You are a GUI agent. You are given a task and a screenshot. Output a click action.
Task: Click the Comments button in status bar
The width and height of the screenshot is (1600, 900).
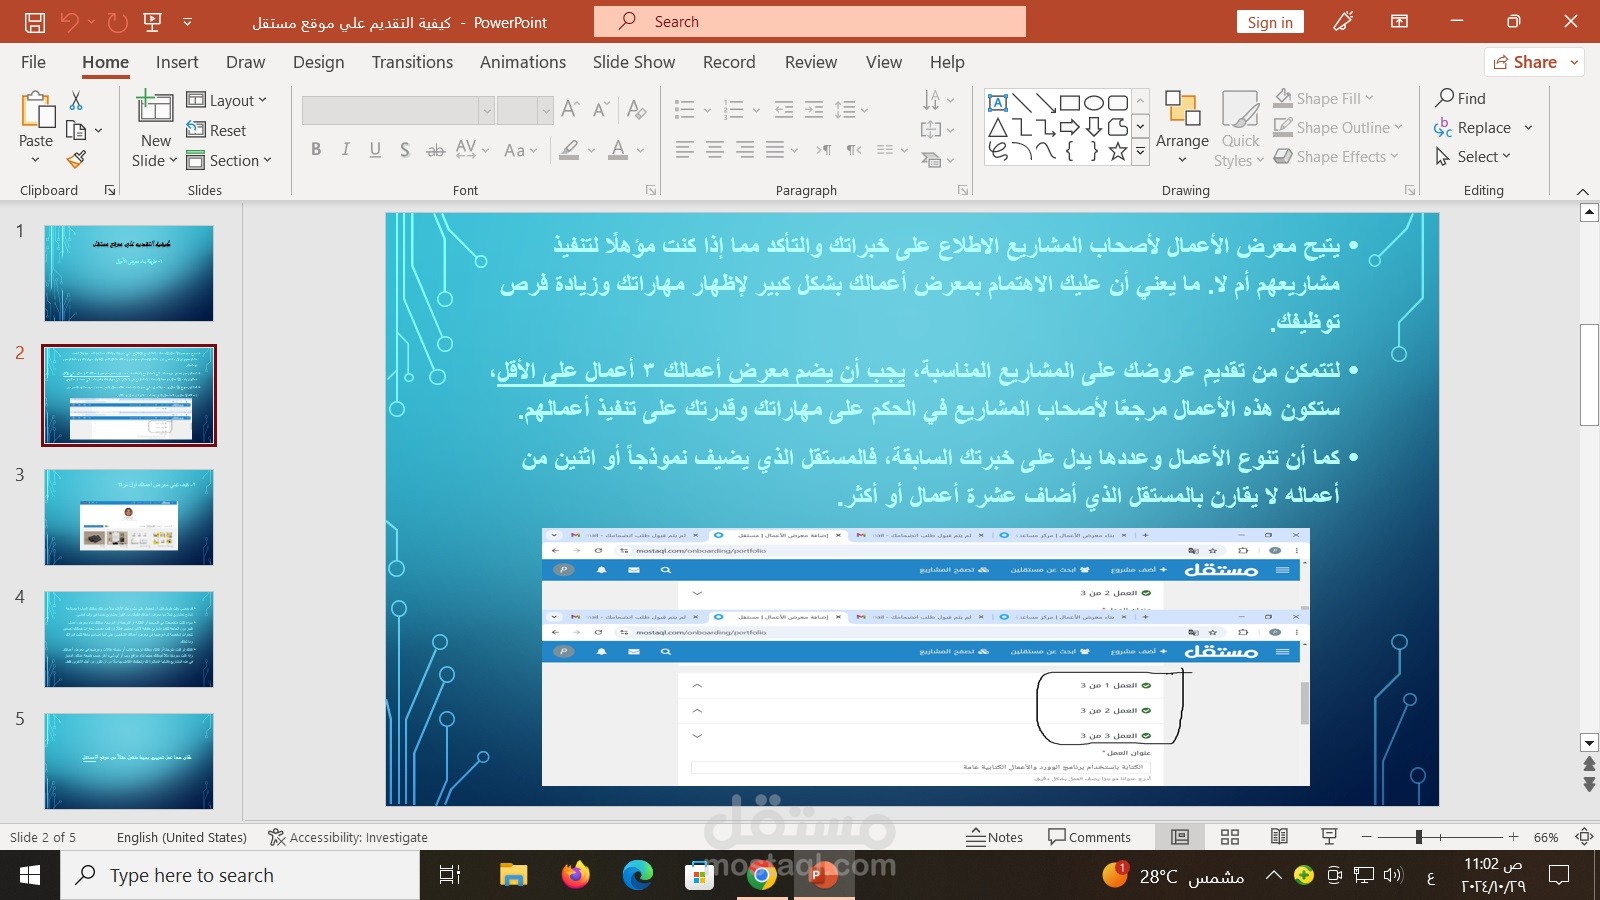(1089, 837)
